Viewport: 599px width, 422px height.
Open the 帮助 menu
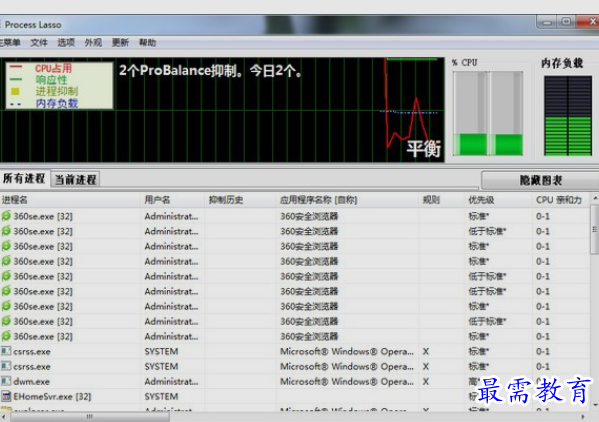(147, 42)
